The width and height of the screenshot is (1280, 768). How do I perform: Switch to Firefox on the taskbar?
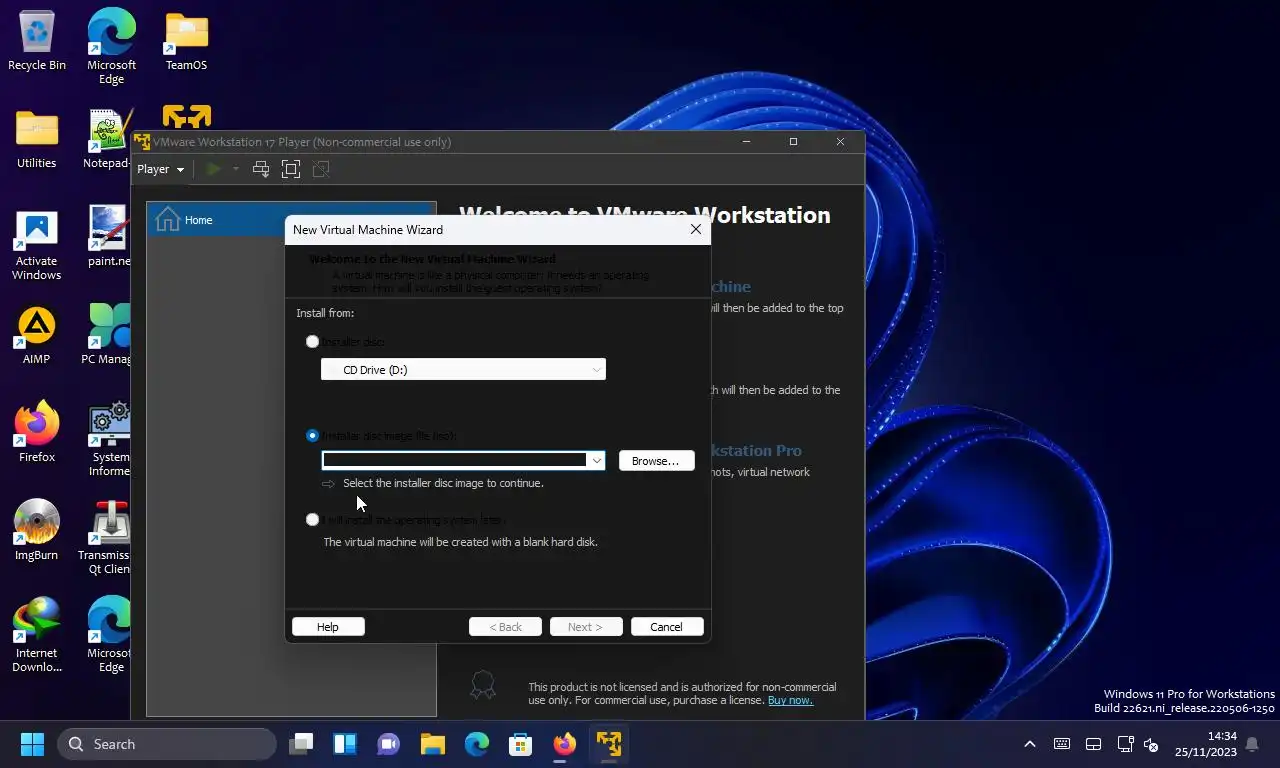point(565,744)
